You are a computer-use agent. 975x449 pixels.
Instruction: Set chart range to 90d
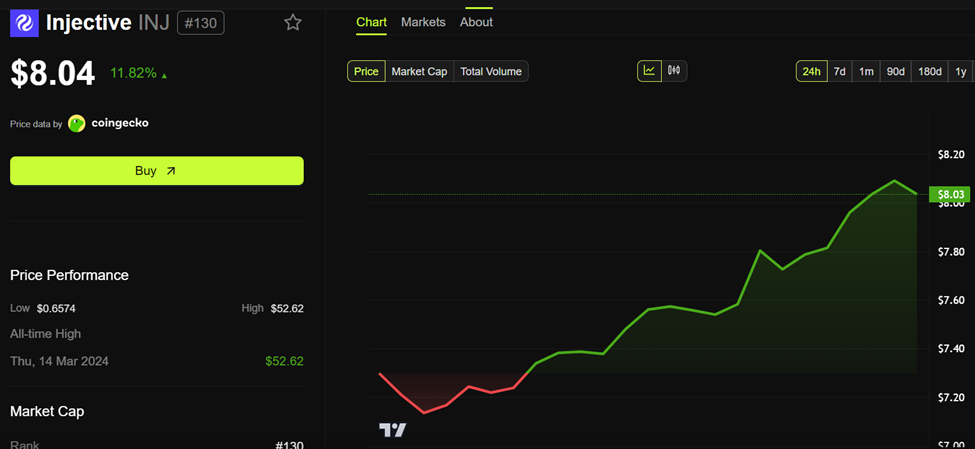pos(895,72)
